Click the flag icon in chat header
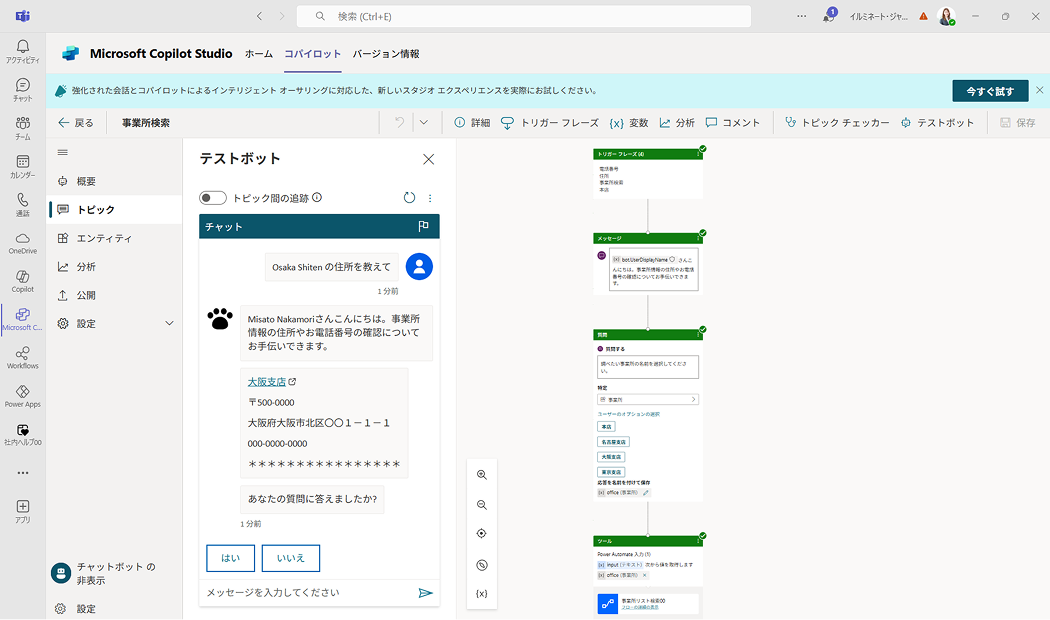The width and height of the screenshot is (1050, 620). tap(423, 226)
